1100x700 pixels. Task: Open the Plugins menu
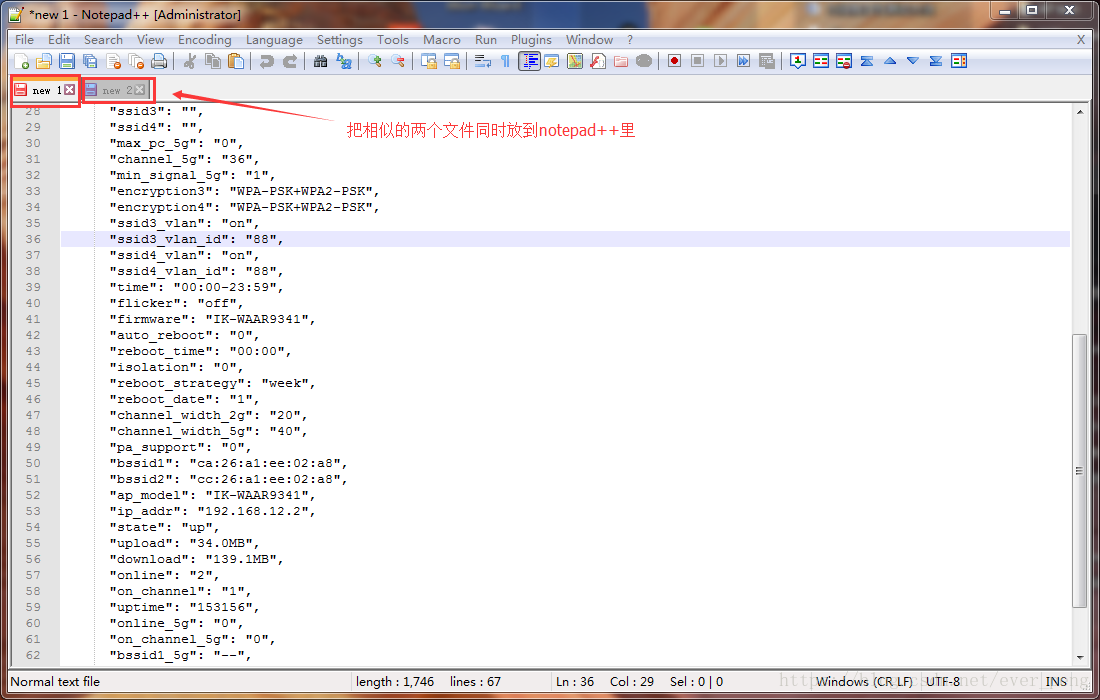pos(531,40)
